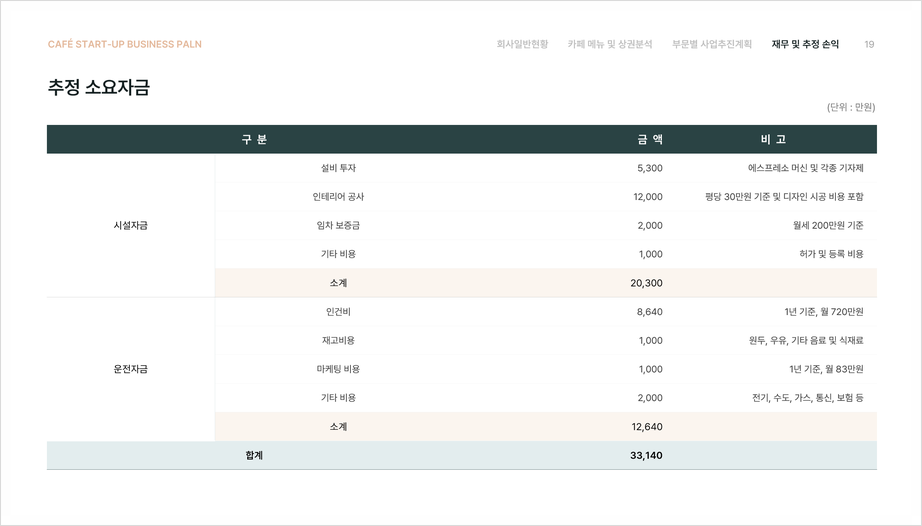Click the 평당 30만원 기준 note
This screenshot has width=922, height=526.
coord(784,197)
